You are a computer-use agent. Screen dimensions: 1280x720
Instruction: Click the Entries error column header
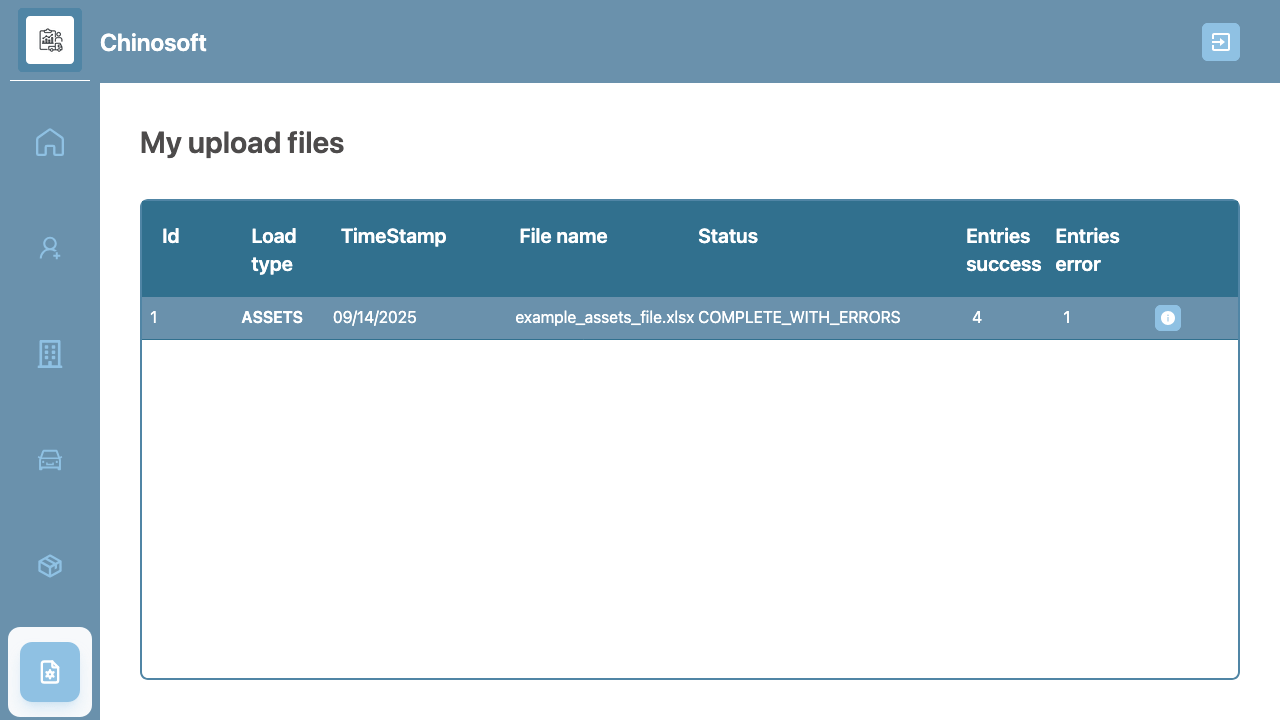(x=1086, y=250)
